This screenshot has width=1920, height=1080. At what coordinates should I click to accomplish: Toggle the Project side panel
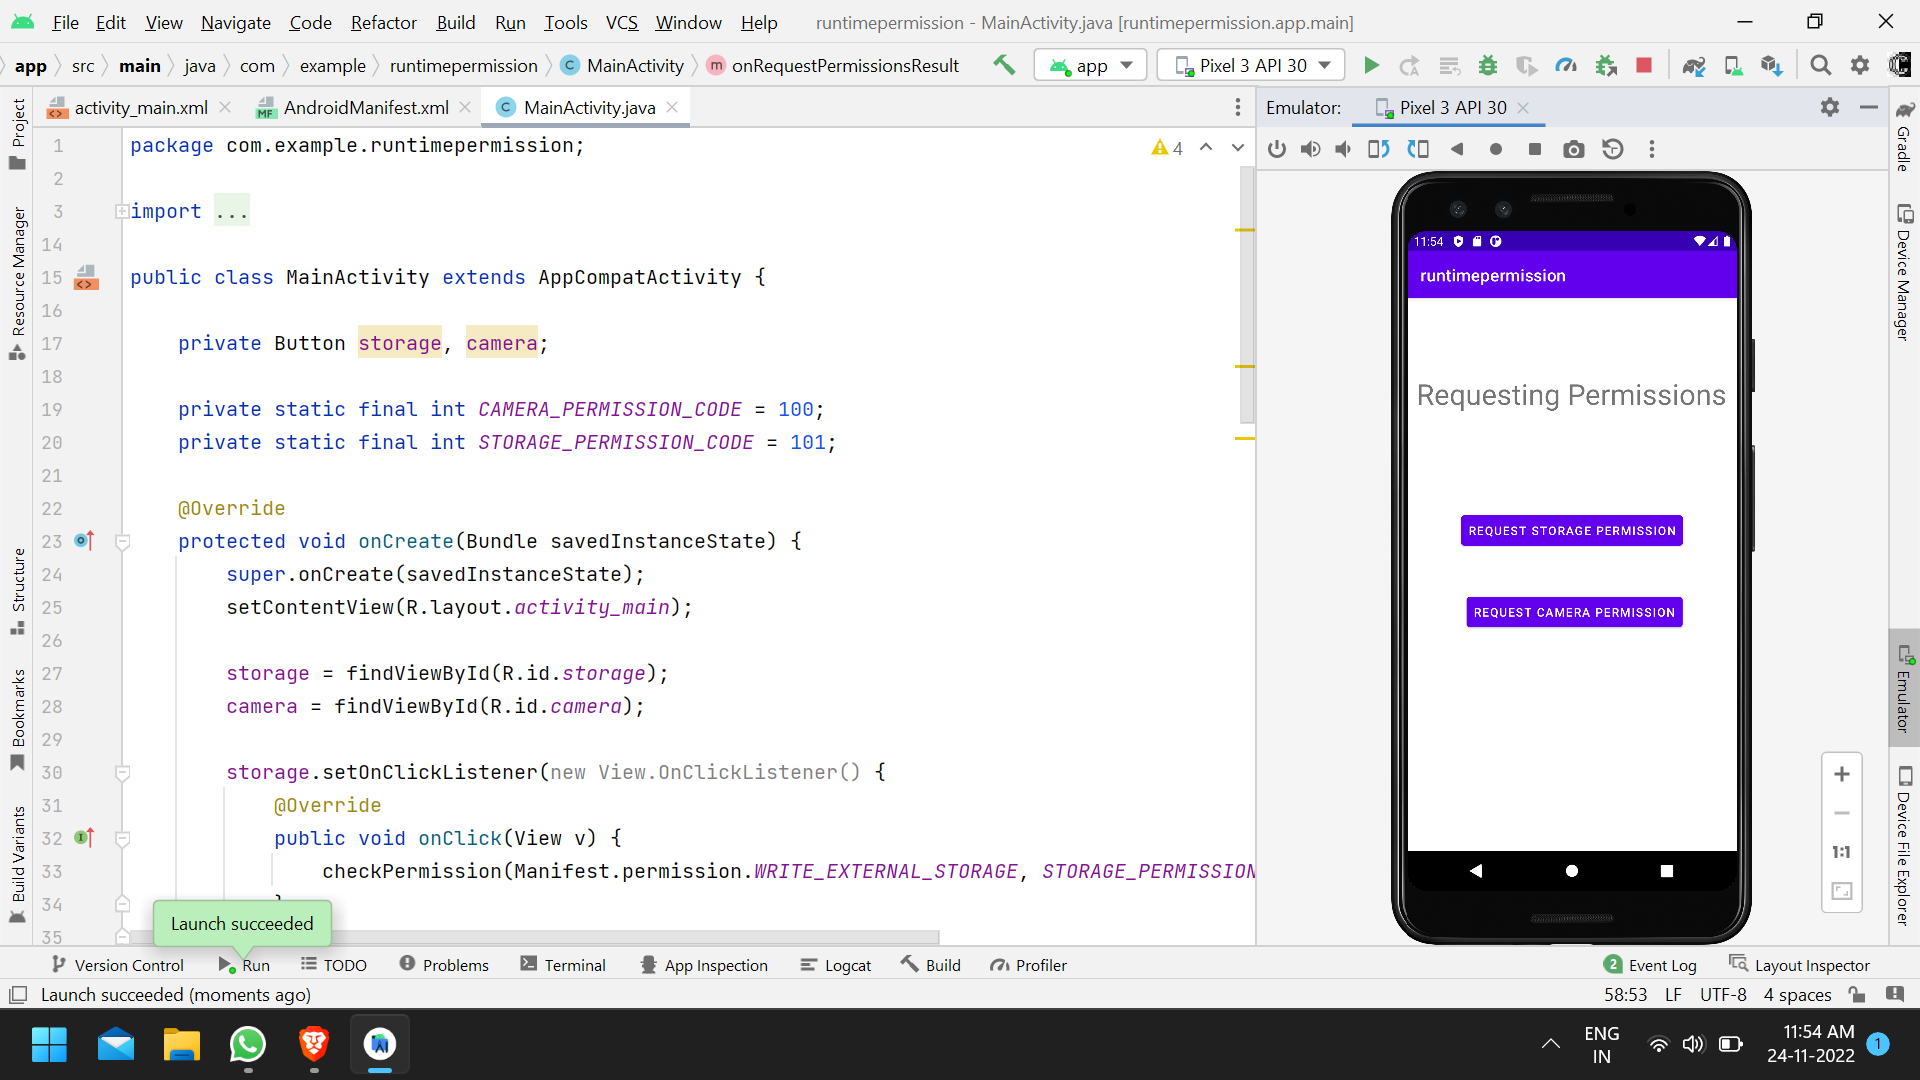[18, 130]
